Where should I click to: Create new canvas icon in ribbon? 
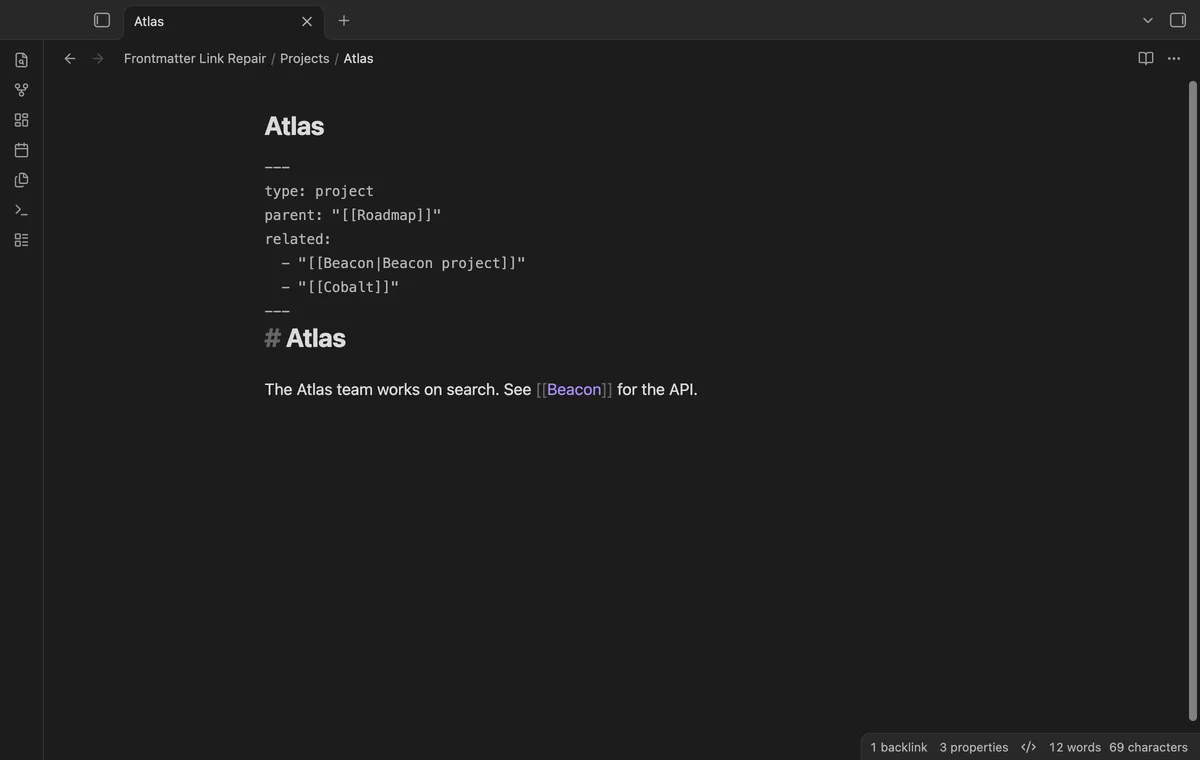click(x=21, y=120)
